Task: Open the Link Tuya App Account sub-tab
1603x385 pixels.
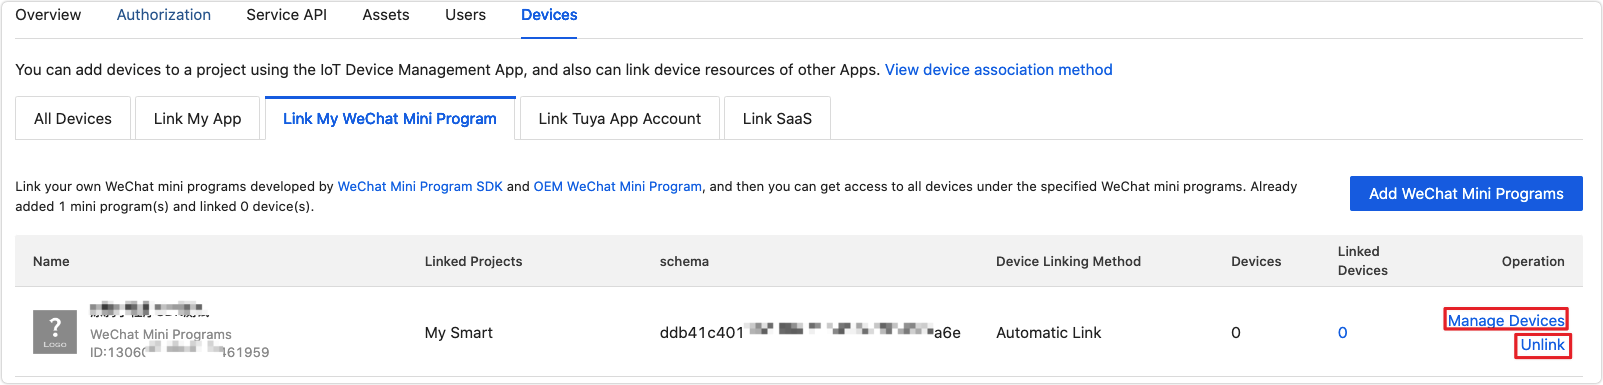Action: pyautogui.click(x=620, y=118)
